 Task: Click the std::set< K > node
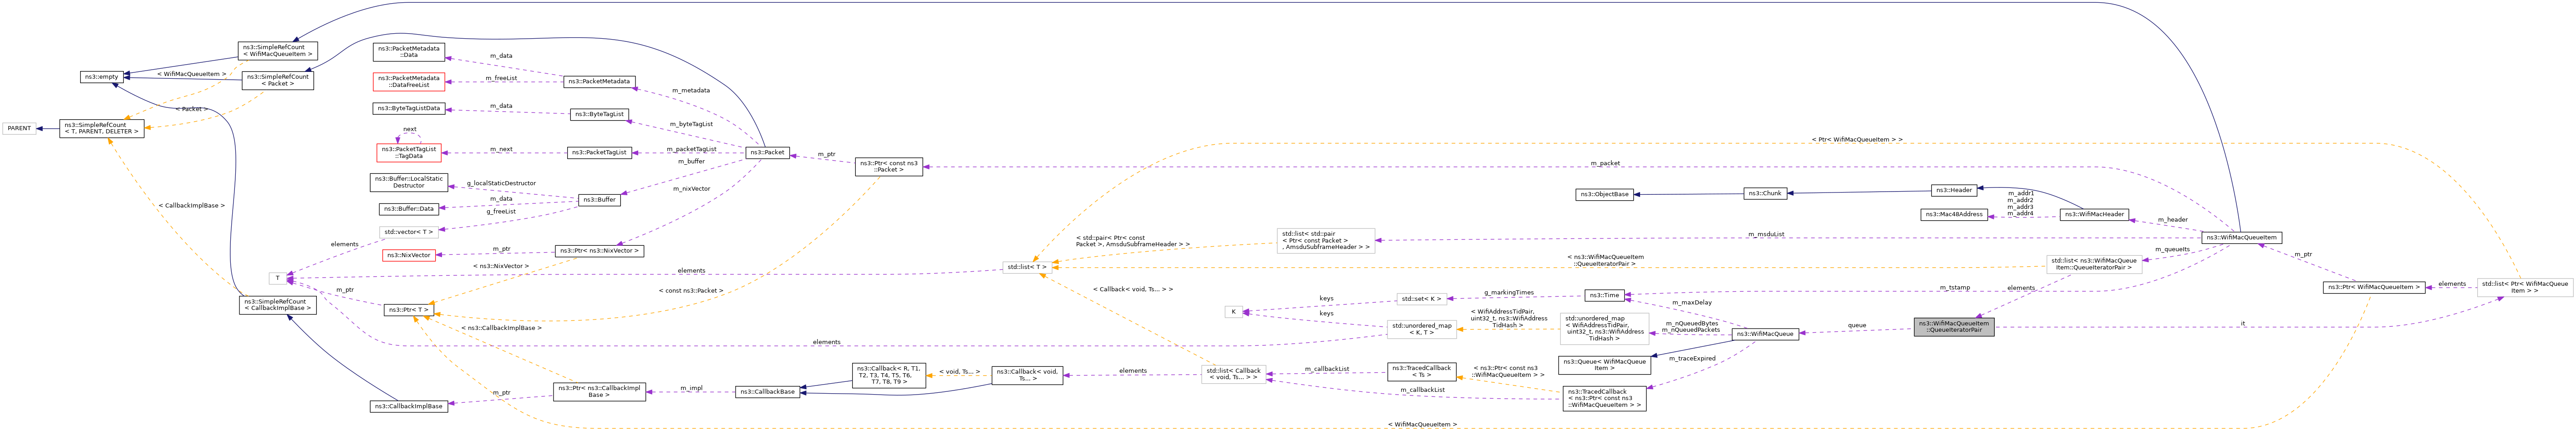pos(1421,299)
